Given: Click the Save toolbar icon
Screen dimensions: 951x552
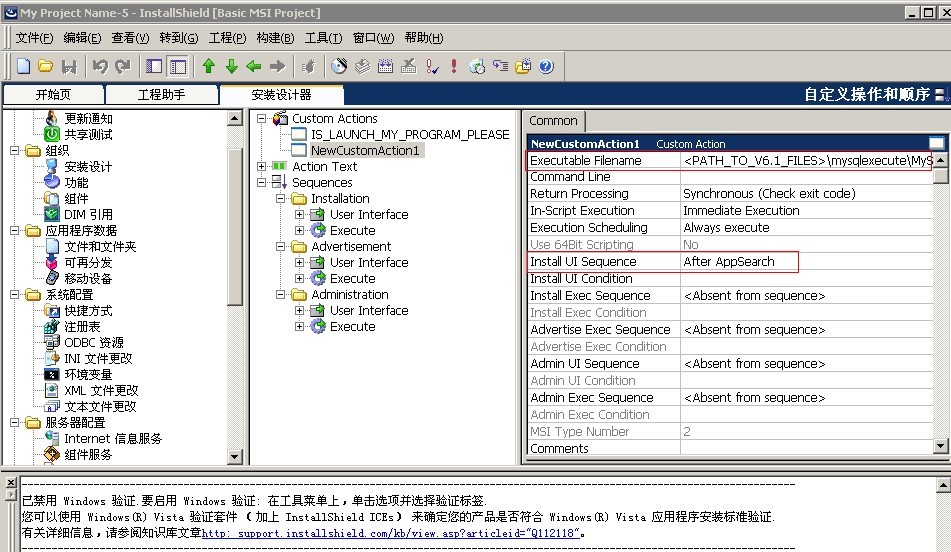Looking at the screenshot, I should 69,67.
